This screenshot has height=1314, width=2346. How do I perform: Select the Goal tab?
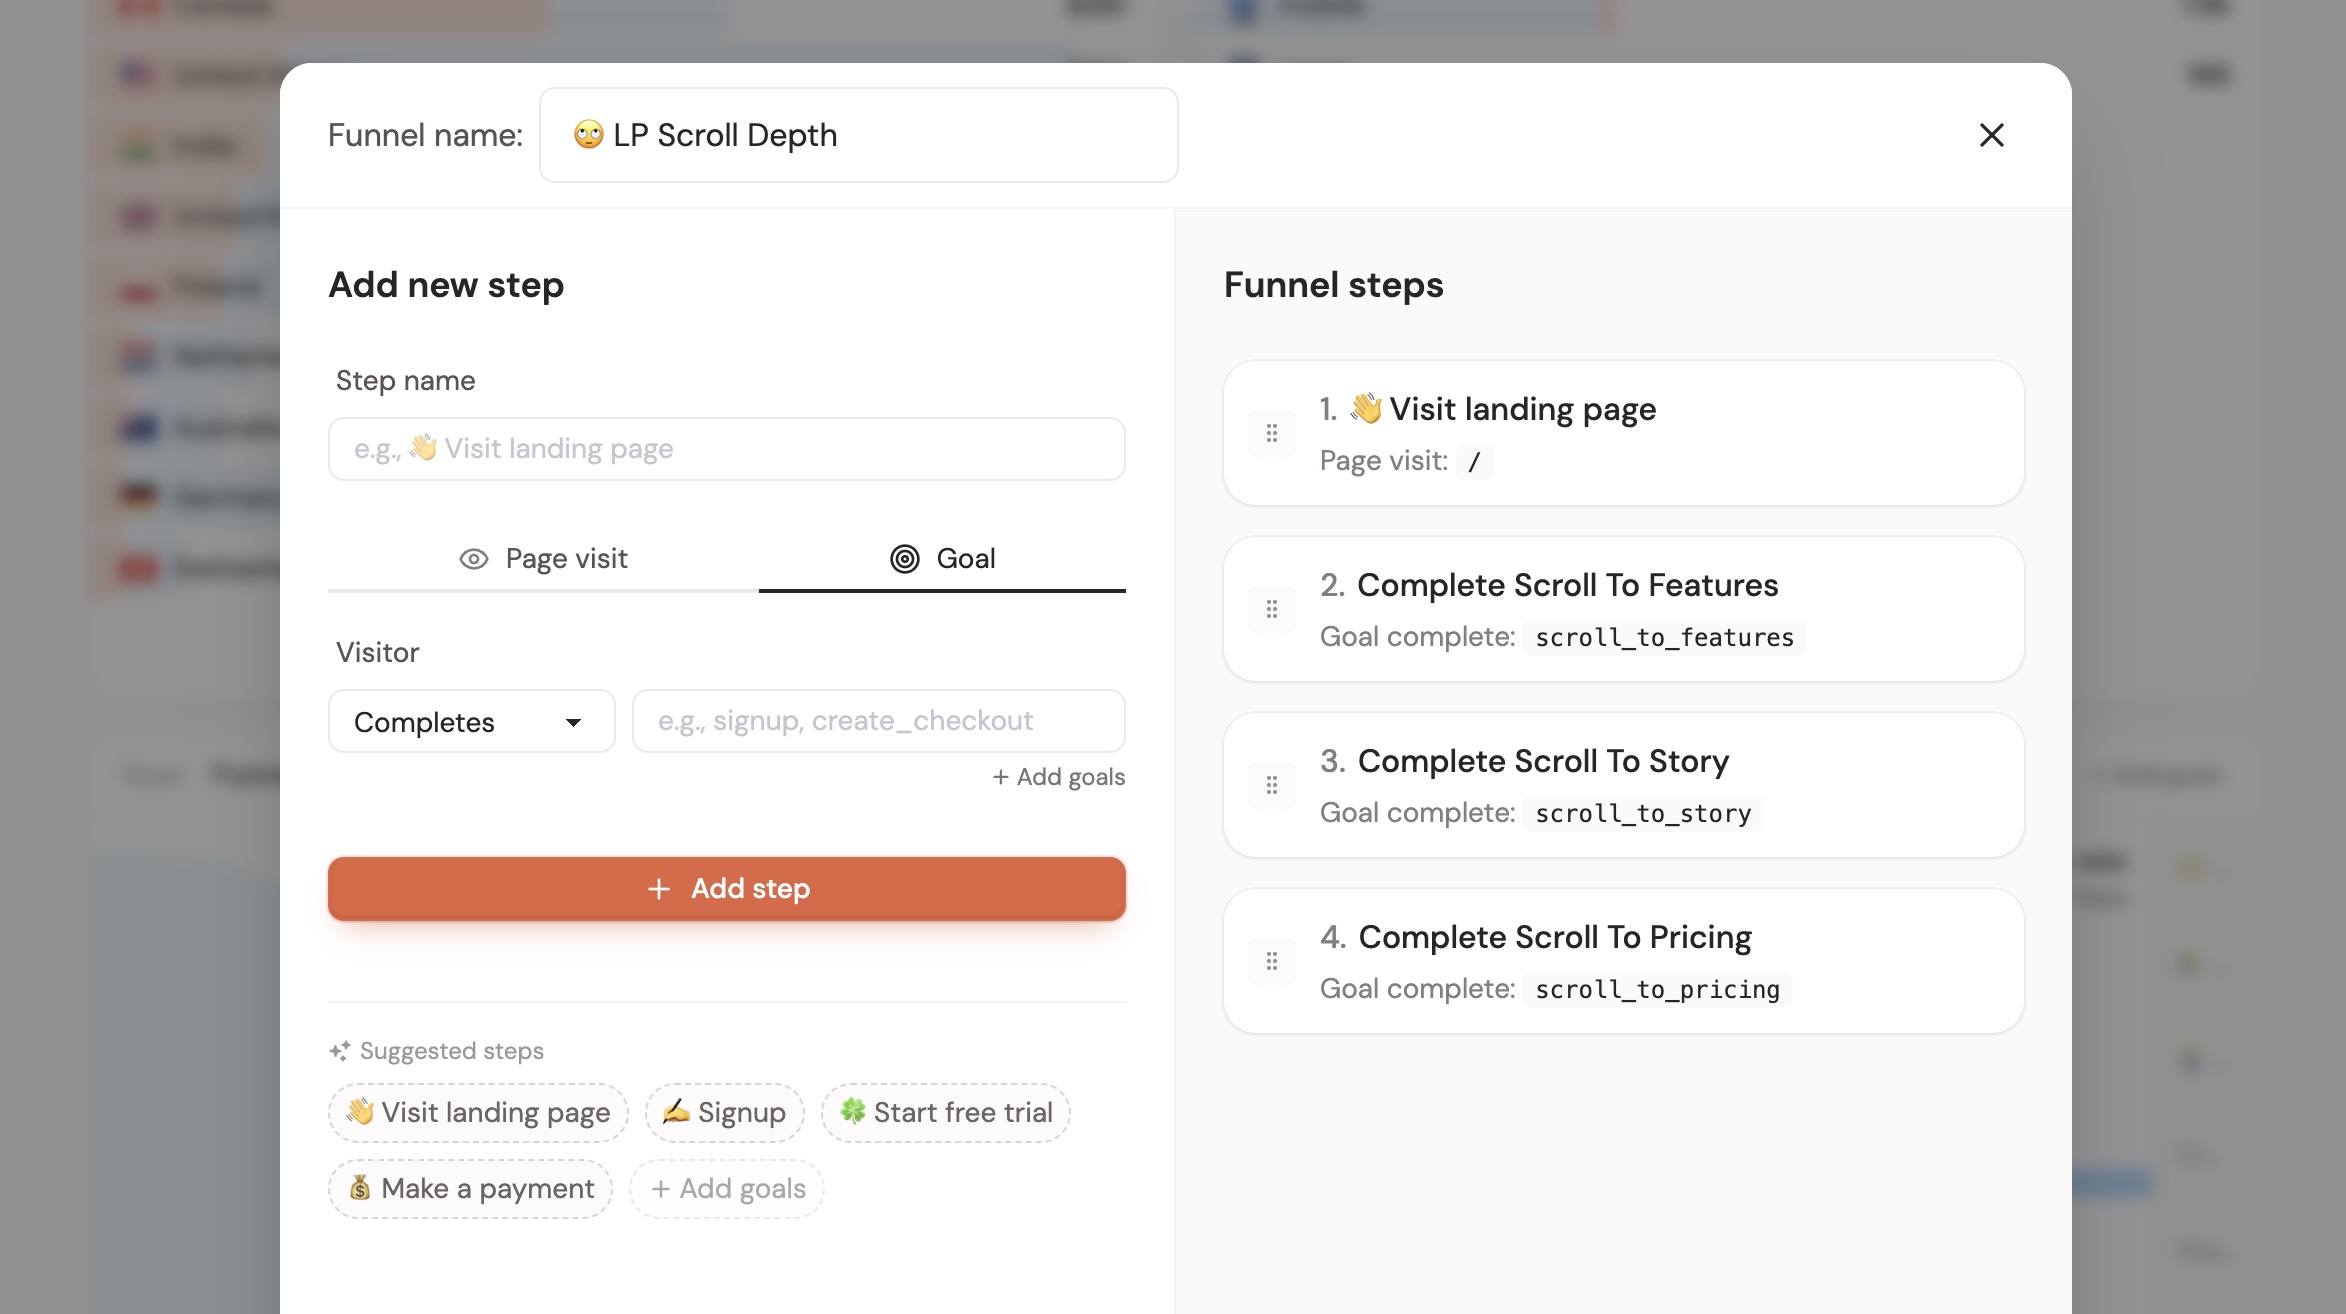942,559
